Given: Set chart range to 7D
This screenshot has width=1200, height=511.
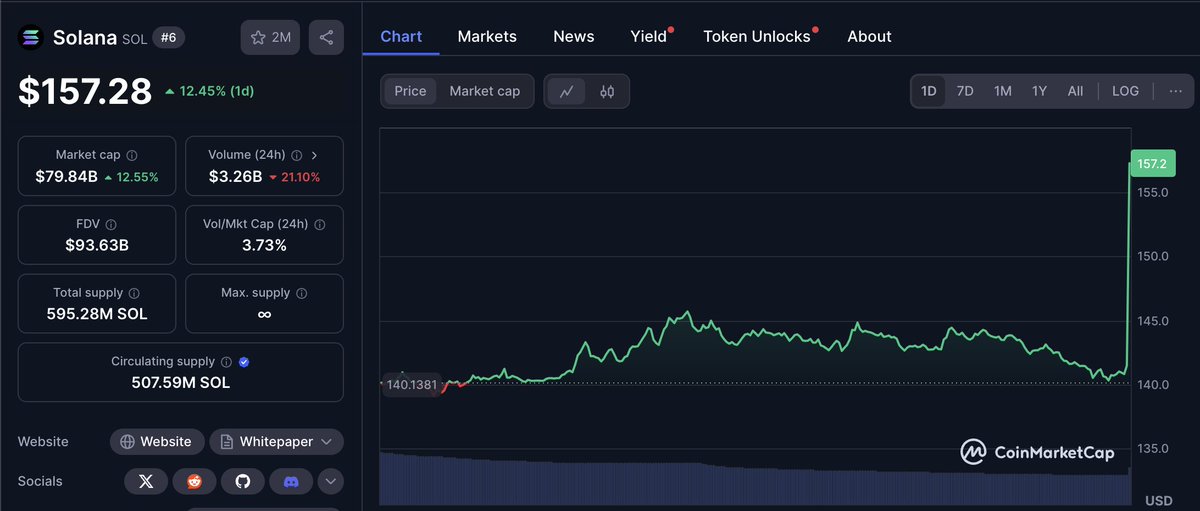Looking at the screenshot, I should (965, 91).
